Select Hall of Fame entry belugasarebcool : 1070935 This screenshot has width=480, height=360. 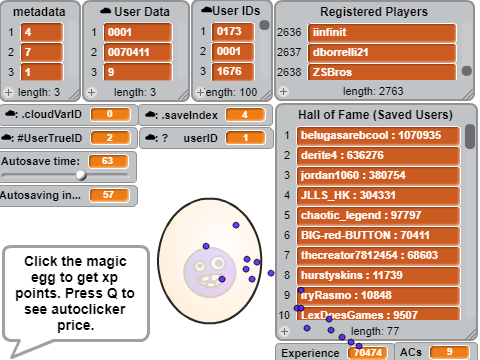379,136
